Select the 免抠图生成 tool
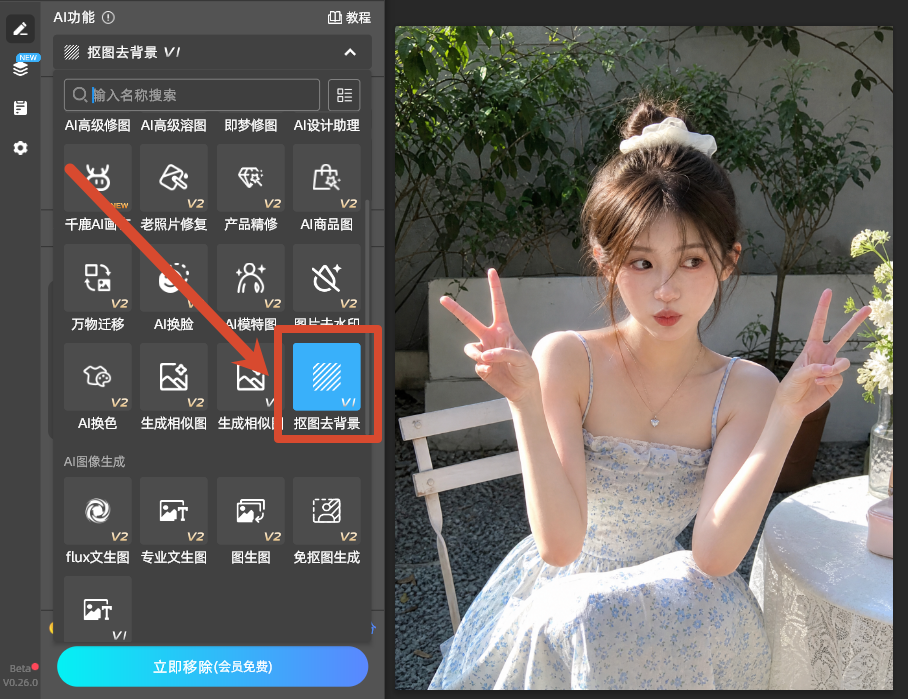908x699 pixels. pyautogui.click(x=327, y=521)
